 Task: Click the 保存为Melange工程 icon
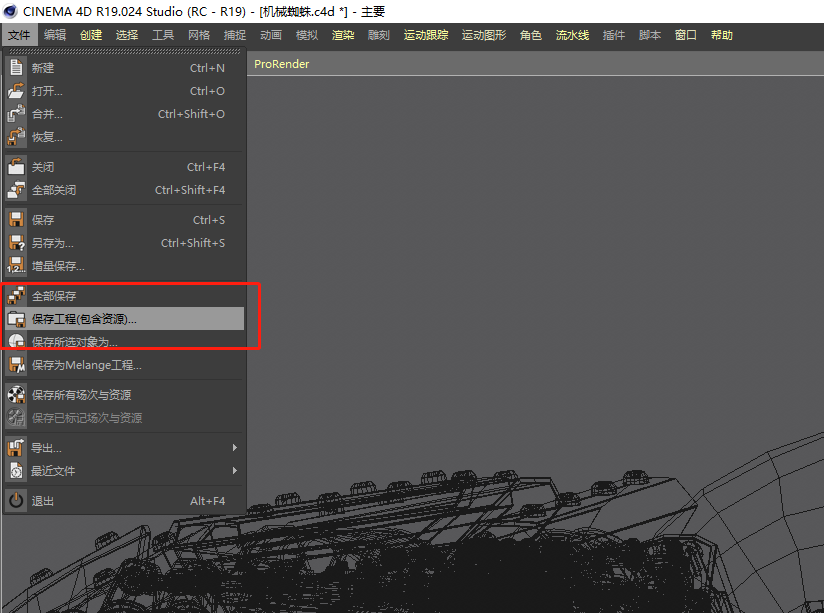16,365
